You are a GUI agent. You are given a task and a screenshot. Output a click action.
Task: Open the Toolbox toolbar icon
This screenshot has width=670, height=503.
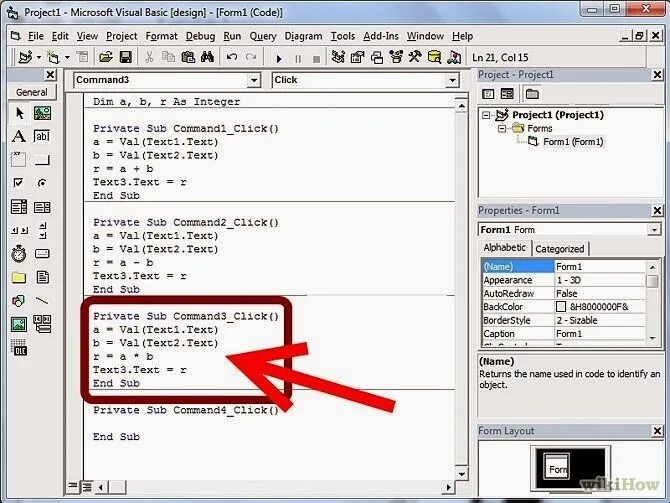(414, 57)
